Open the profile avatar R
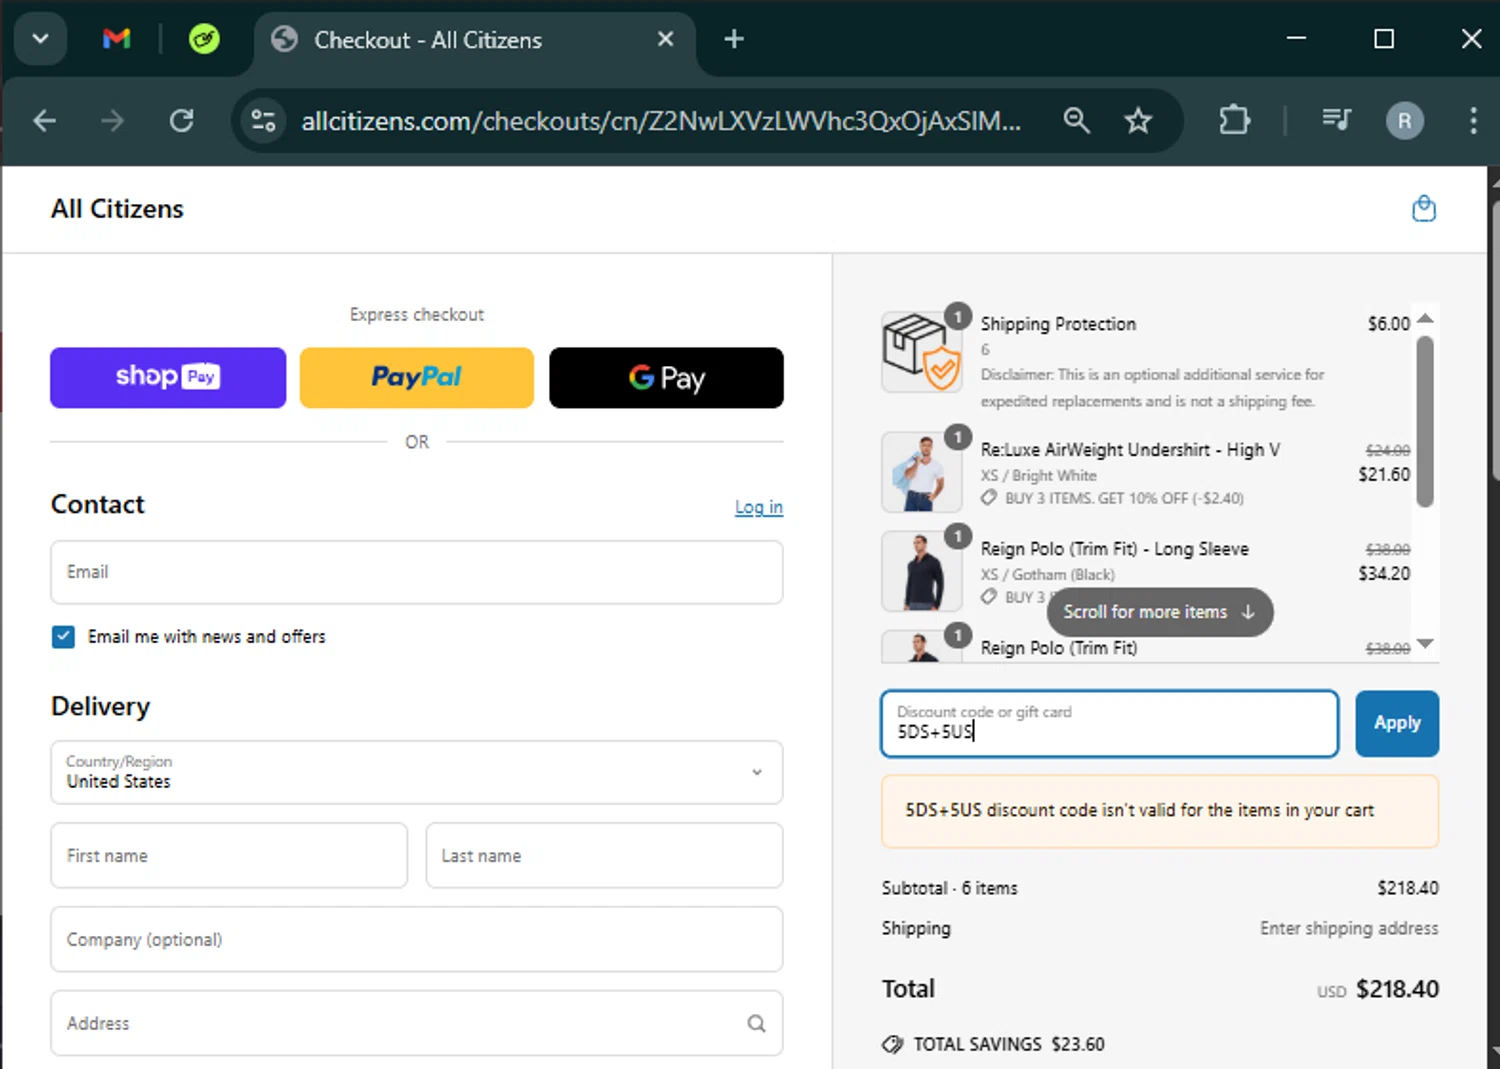The image size is (1500, 1069). click(x=1404, y=121)
